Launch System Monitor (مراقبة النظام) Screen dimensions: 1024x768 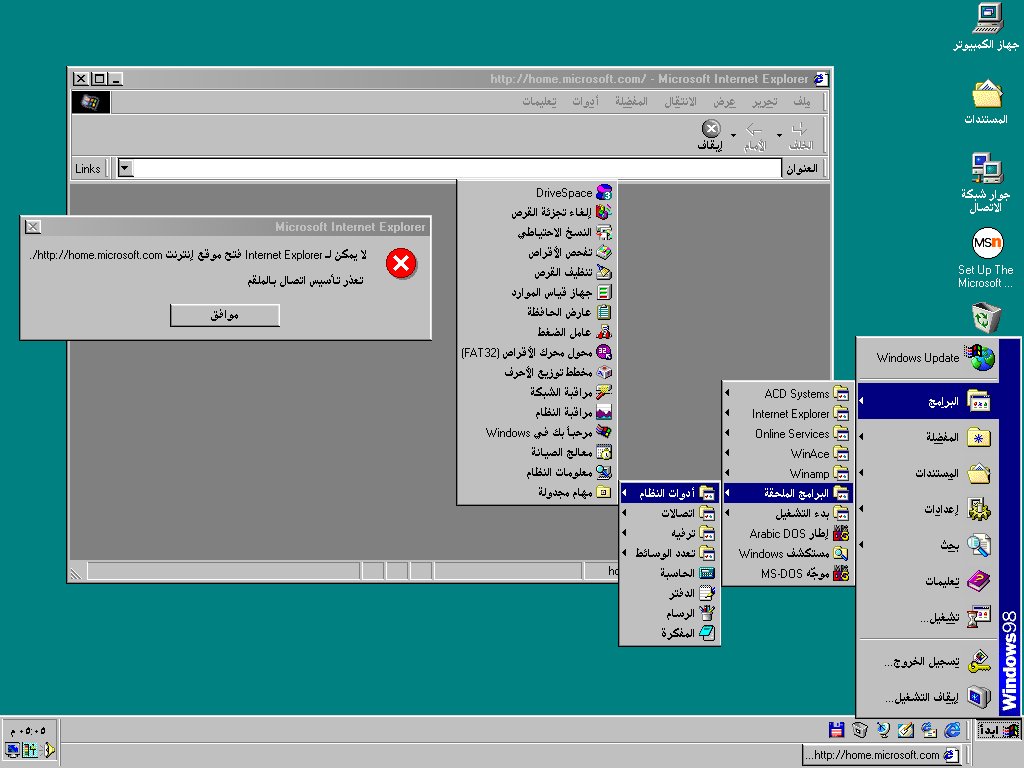[x=537, y=412]
